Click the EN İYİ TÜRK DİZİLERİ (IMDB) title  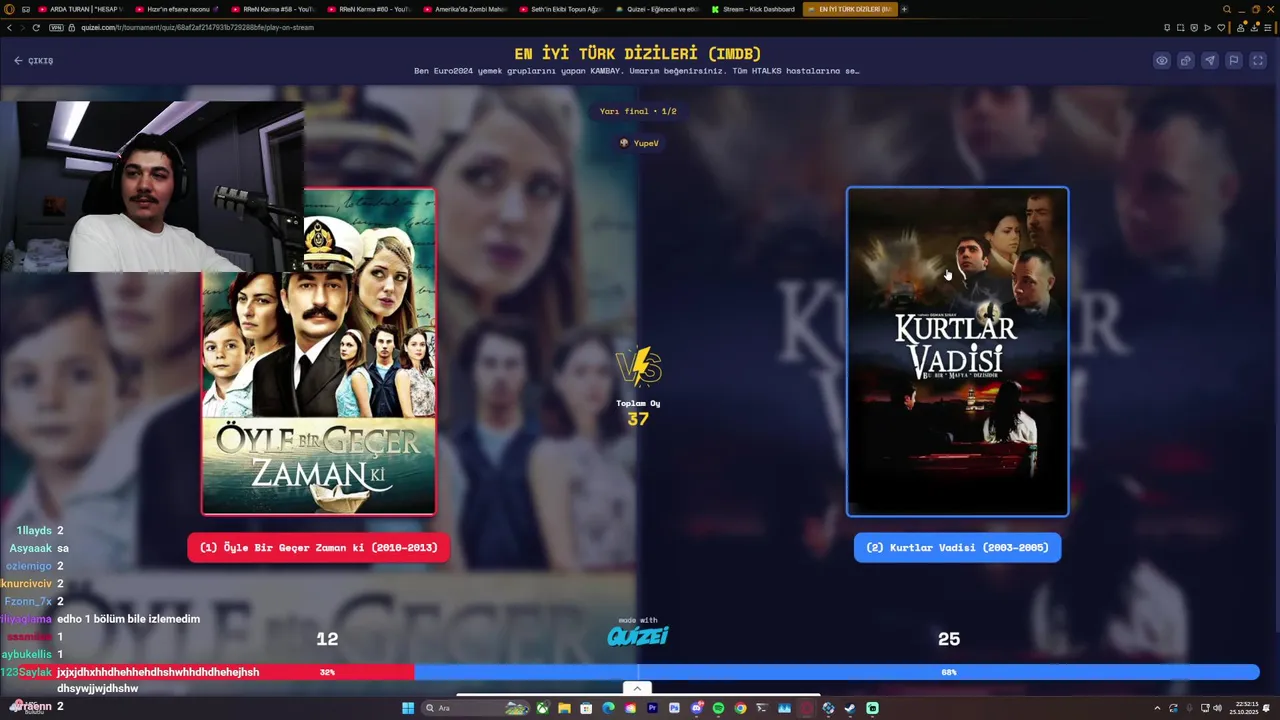638,53
